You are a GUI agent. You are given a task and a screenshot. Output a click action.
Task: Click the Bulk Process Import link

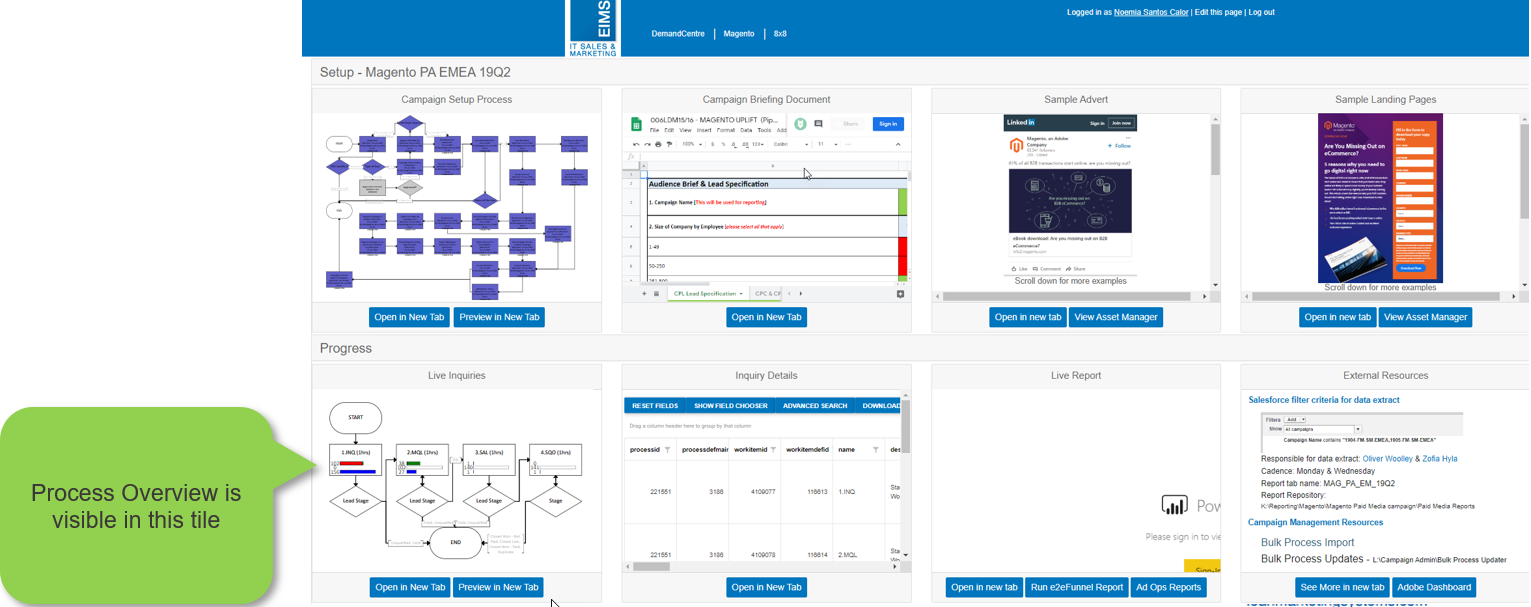click(x=1307, y=542)
